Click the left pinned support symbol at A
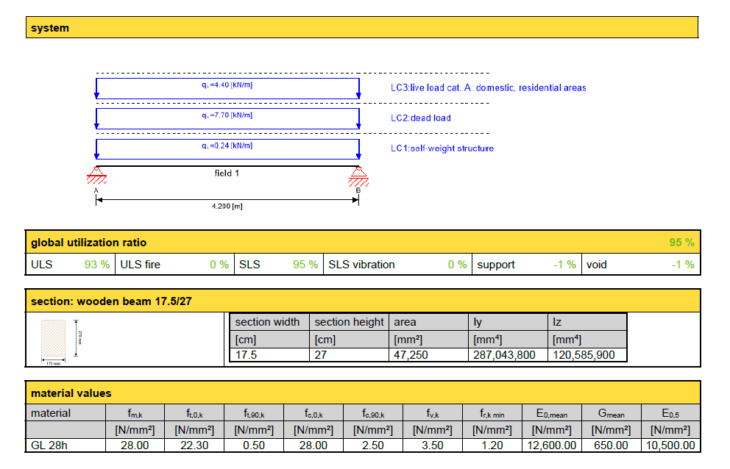Screen dimensions: 730x469 pos(96,178)
